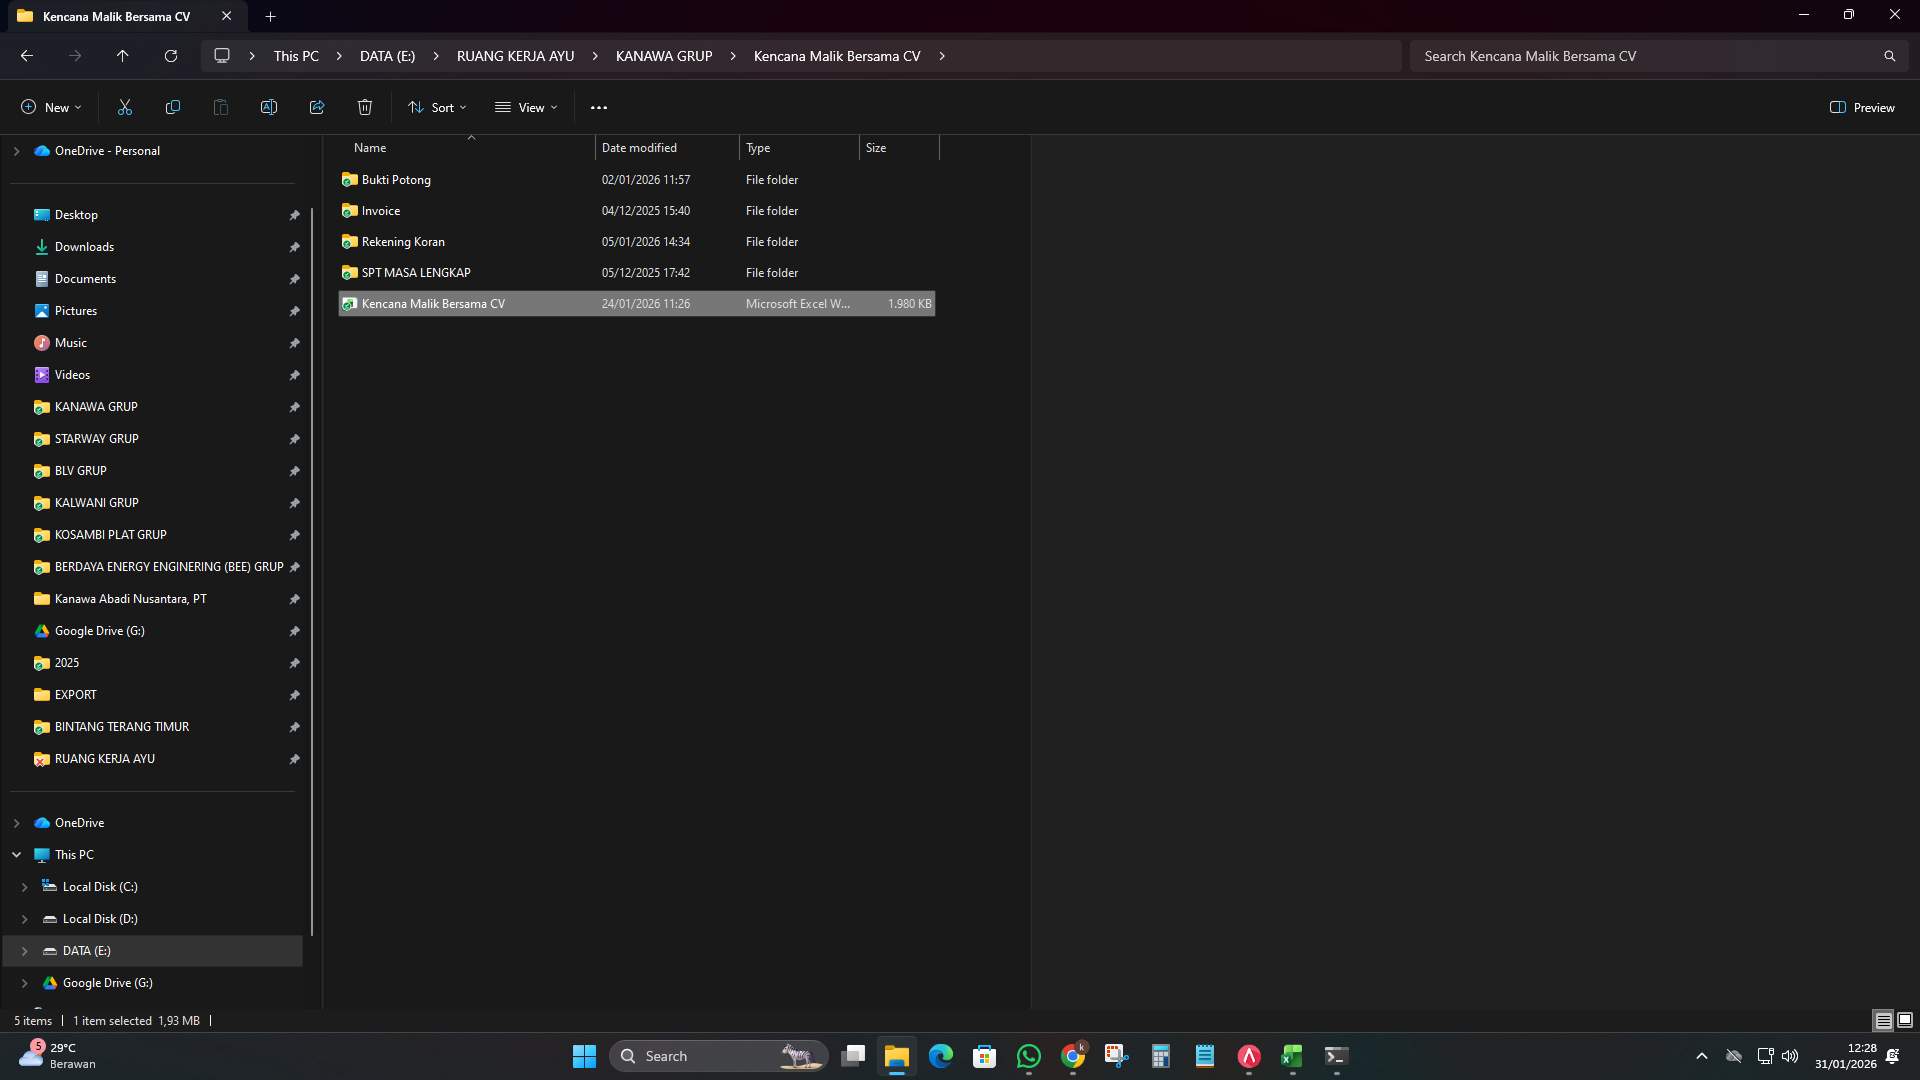The height and width of the screenshot is (1080, 1920).
Task: Launch Excel from the taskbar
Action: coord(1291,1055)
